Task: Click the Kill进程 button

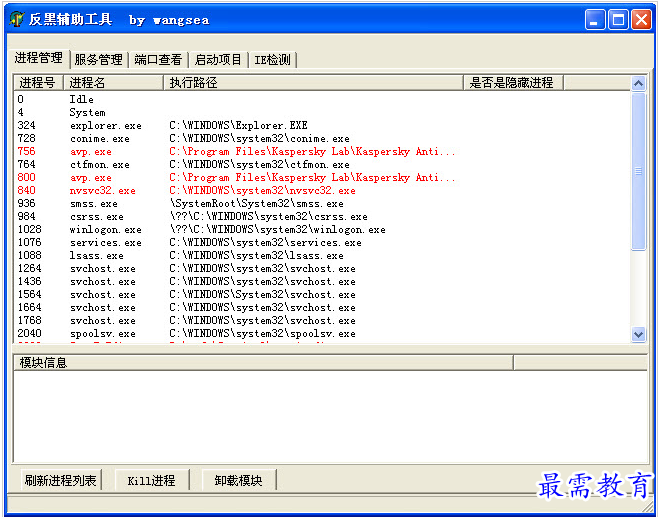Action: [151, 480]
